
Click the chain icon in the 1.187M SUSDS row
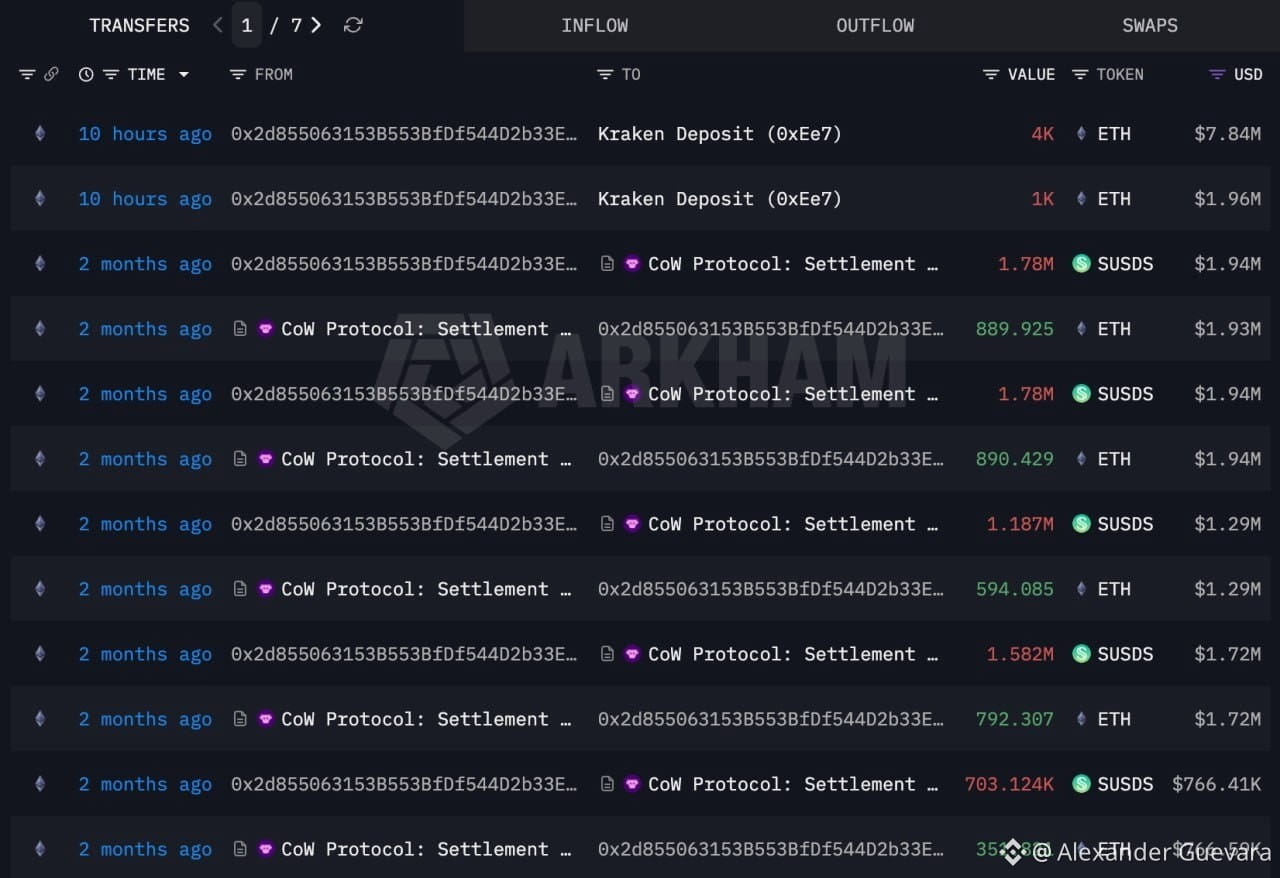[x=40, y=523]
